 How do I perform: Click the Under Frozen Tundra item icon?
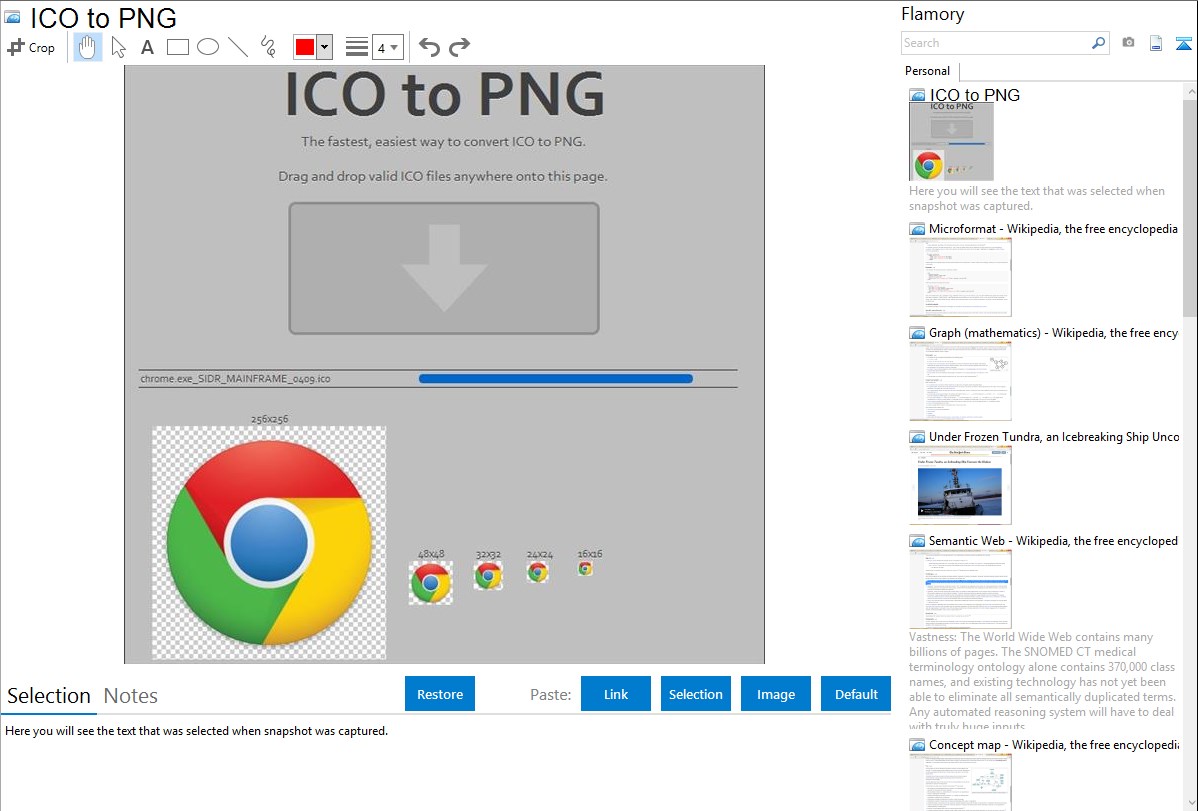(917, 437)
